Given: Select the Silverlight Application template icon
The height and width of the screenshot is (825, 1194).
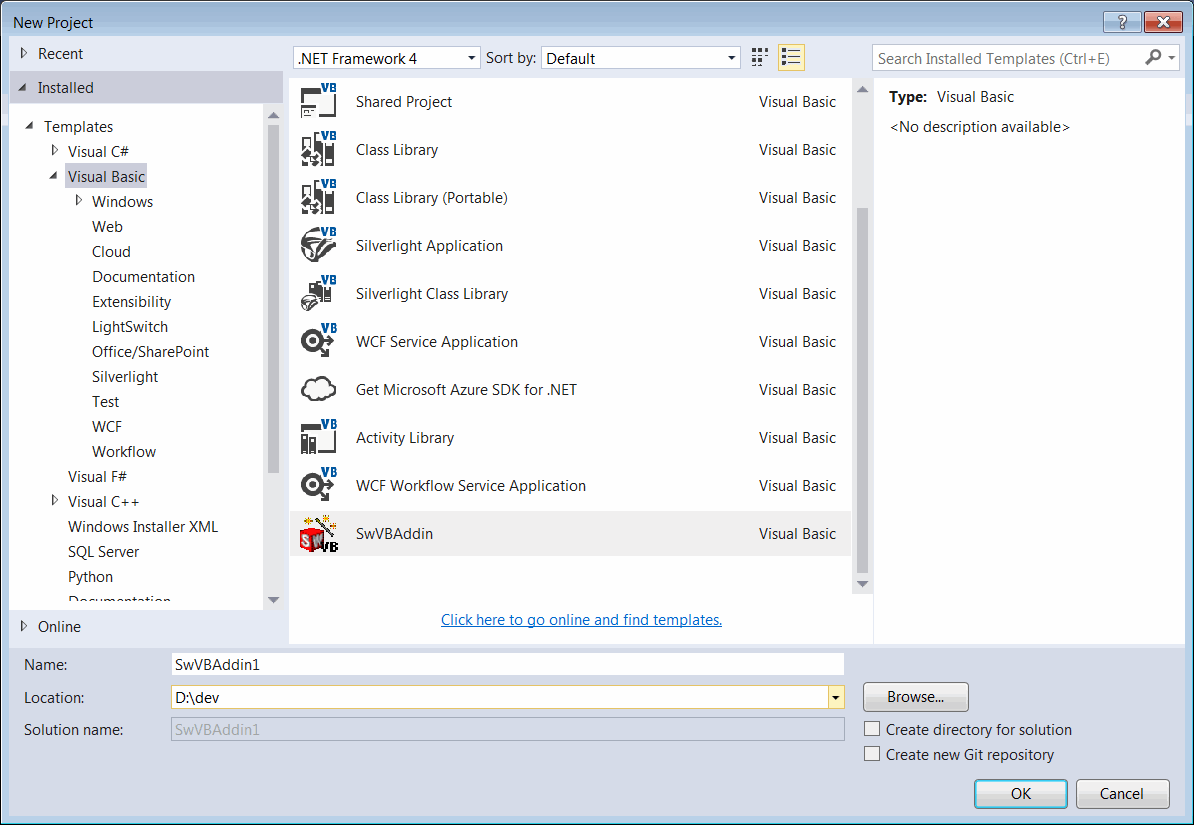Looking at the screenshot, I should tap(318, 245).
